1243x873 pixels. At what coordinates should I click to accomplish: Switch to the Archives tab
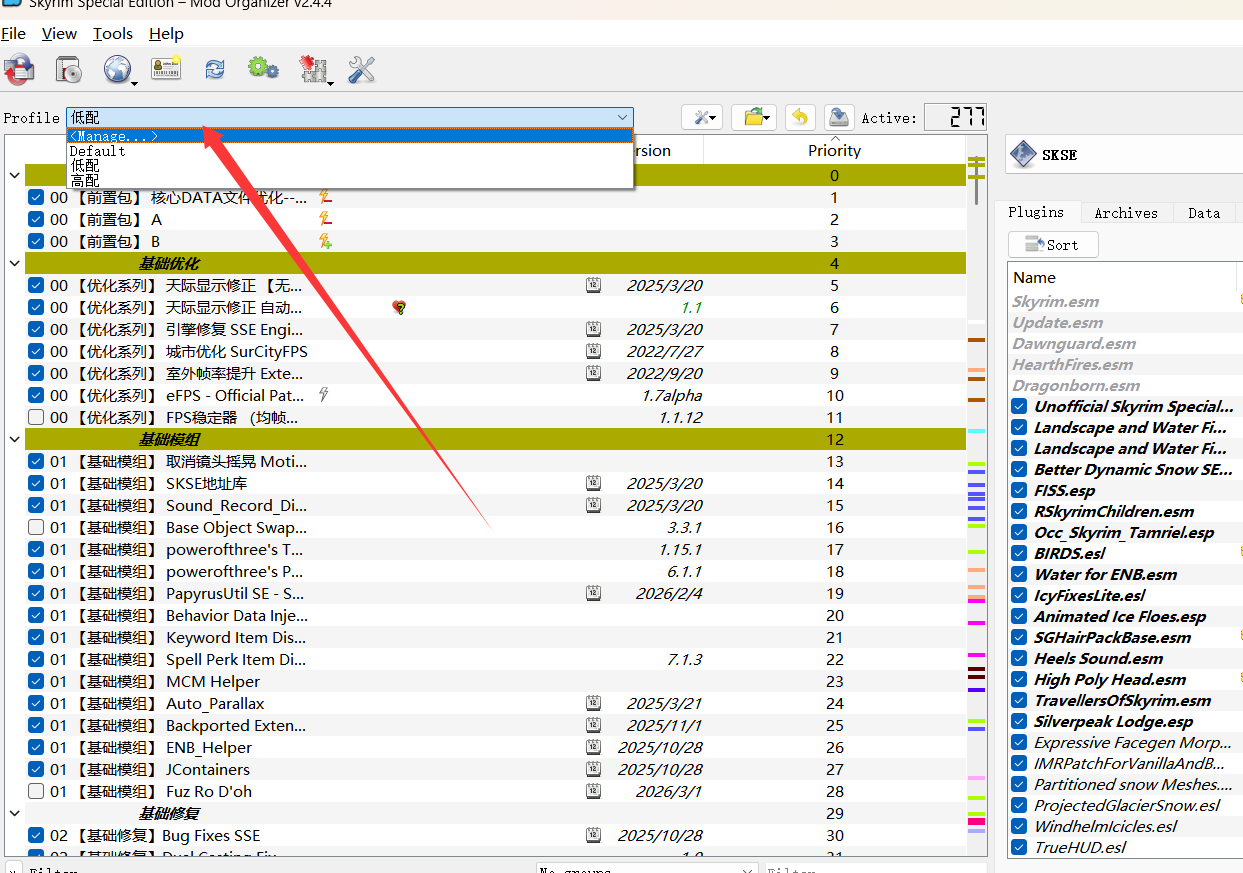[1125, 213]
